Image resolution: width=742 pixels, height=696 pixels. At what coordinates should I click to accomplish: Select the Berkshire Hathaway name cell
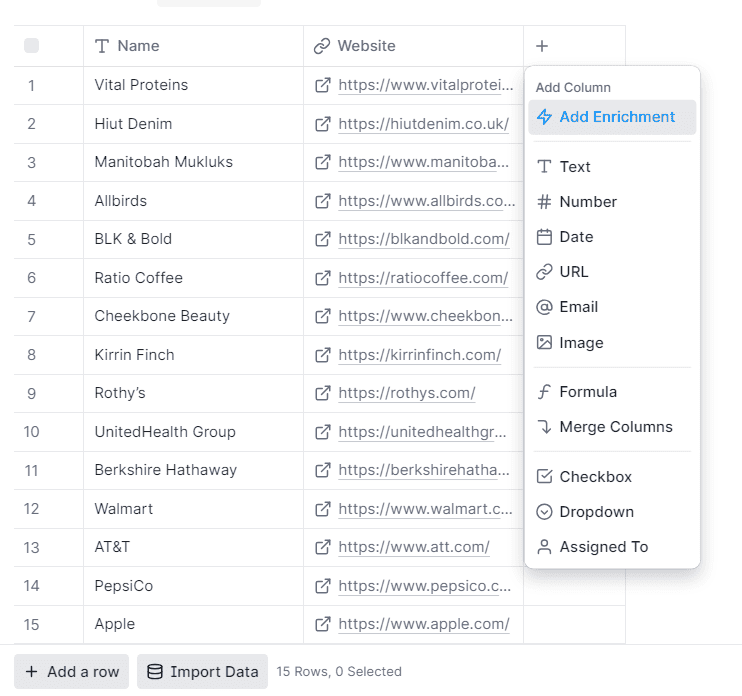point(166,470)
